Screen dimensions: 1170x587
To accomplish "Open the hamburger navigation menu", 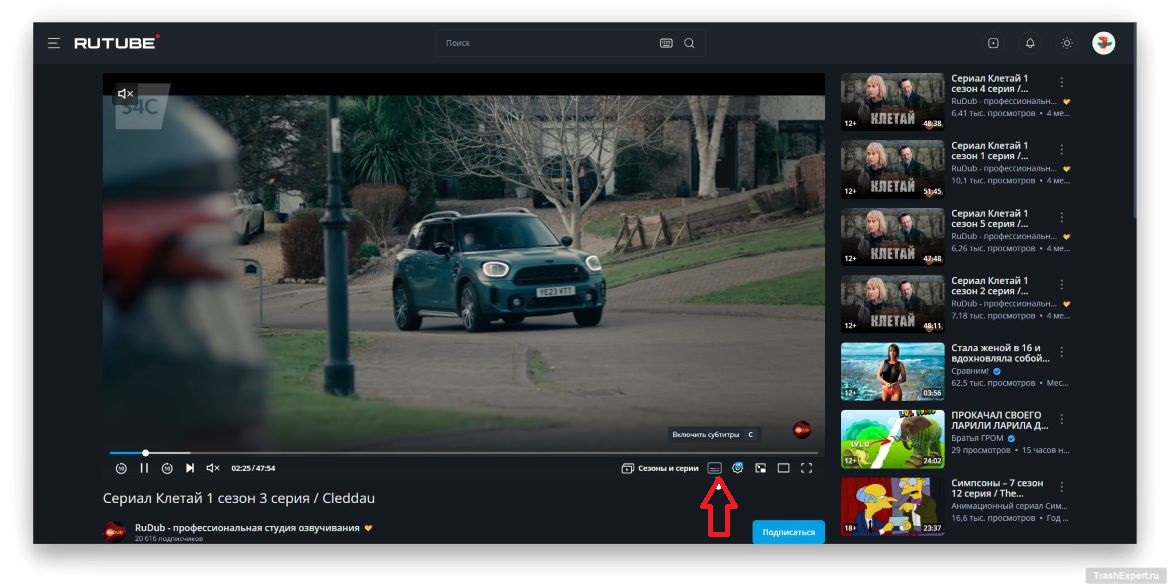I will coord(53,43).
